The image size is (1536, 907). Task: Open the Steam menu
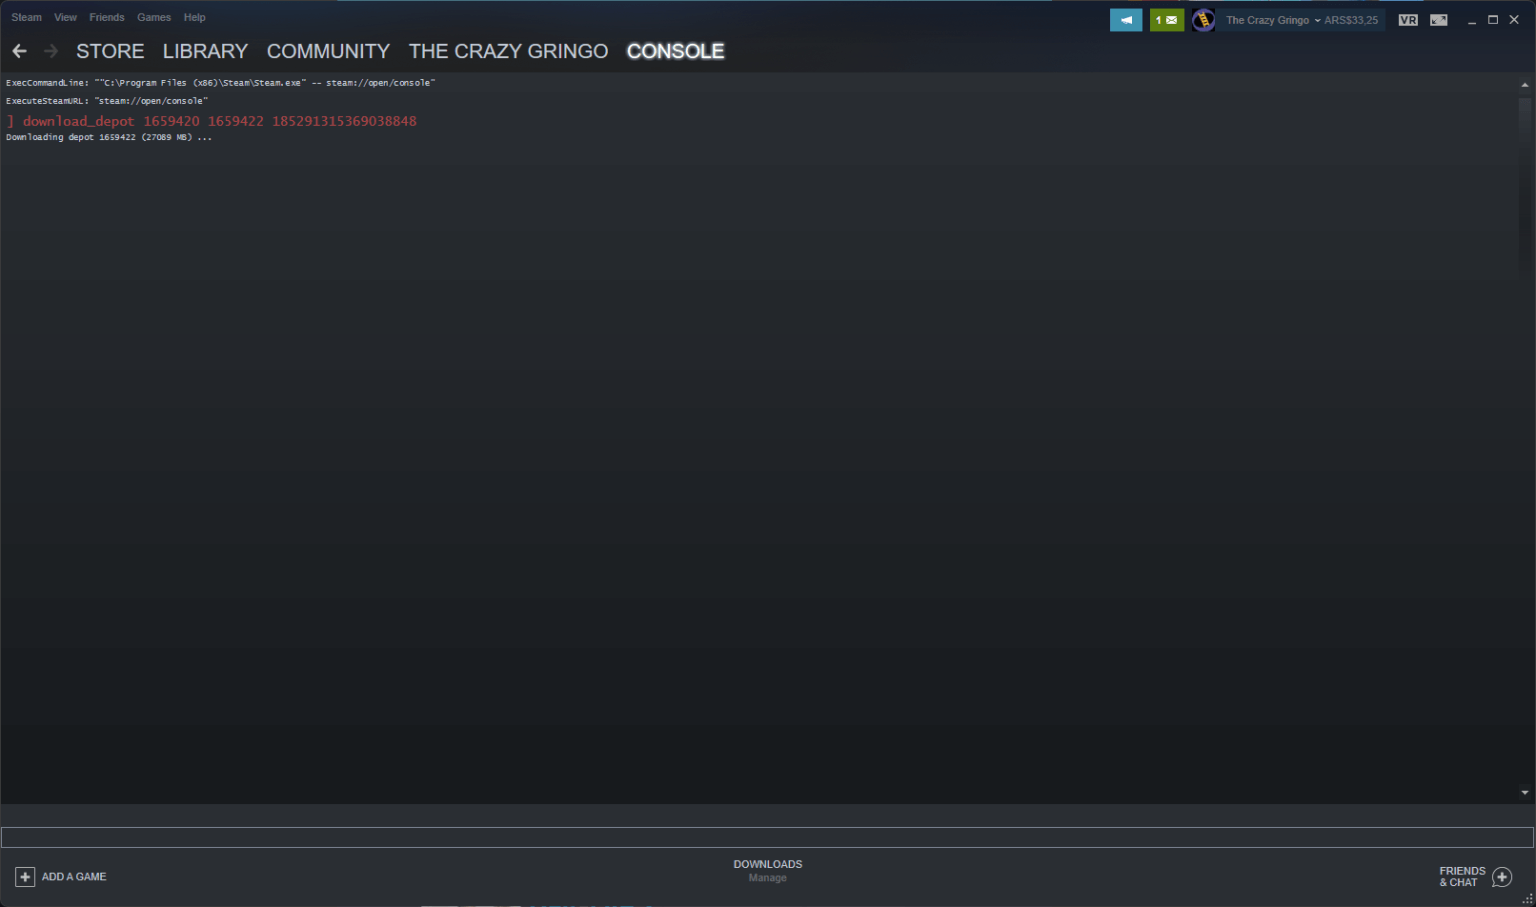point(26,17)
